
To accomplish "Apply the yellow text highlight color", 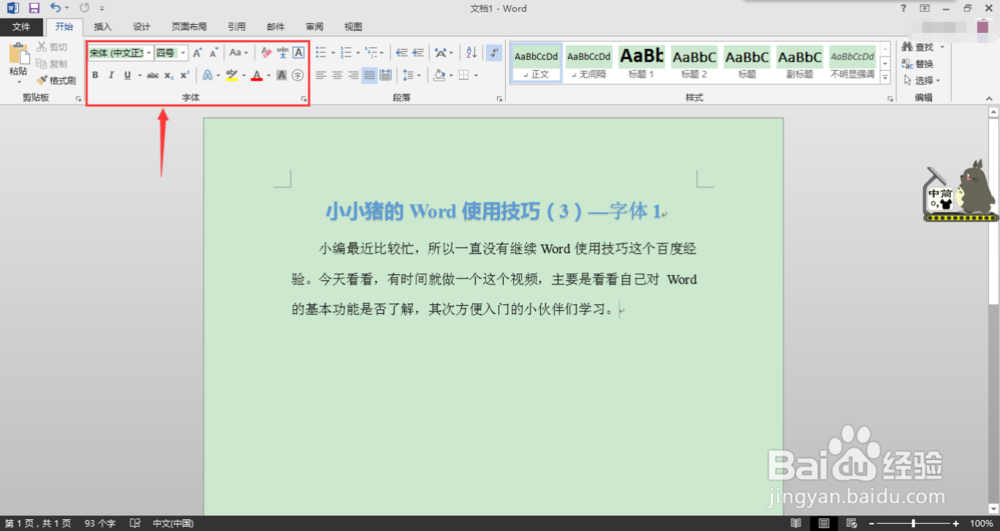I will (232, 75).
